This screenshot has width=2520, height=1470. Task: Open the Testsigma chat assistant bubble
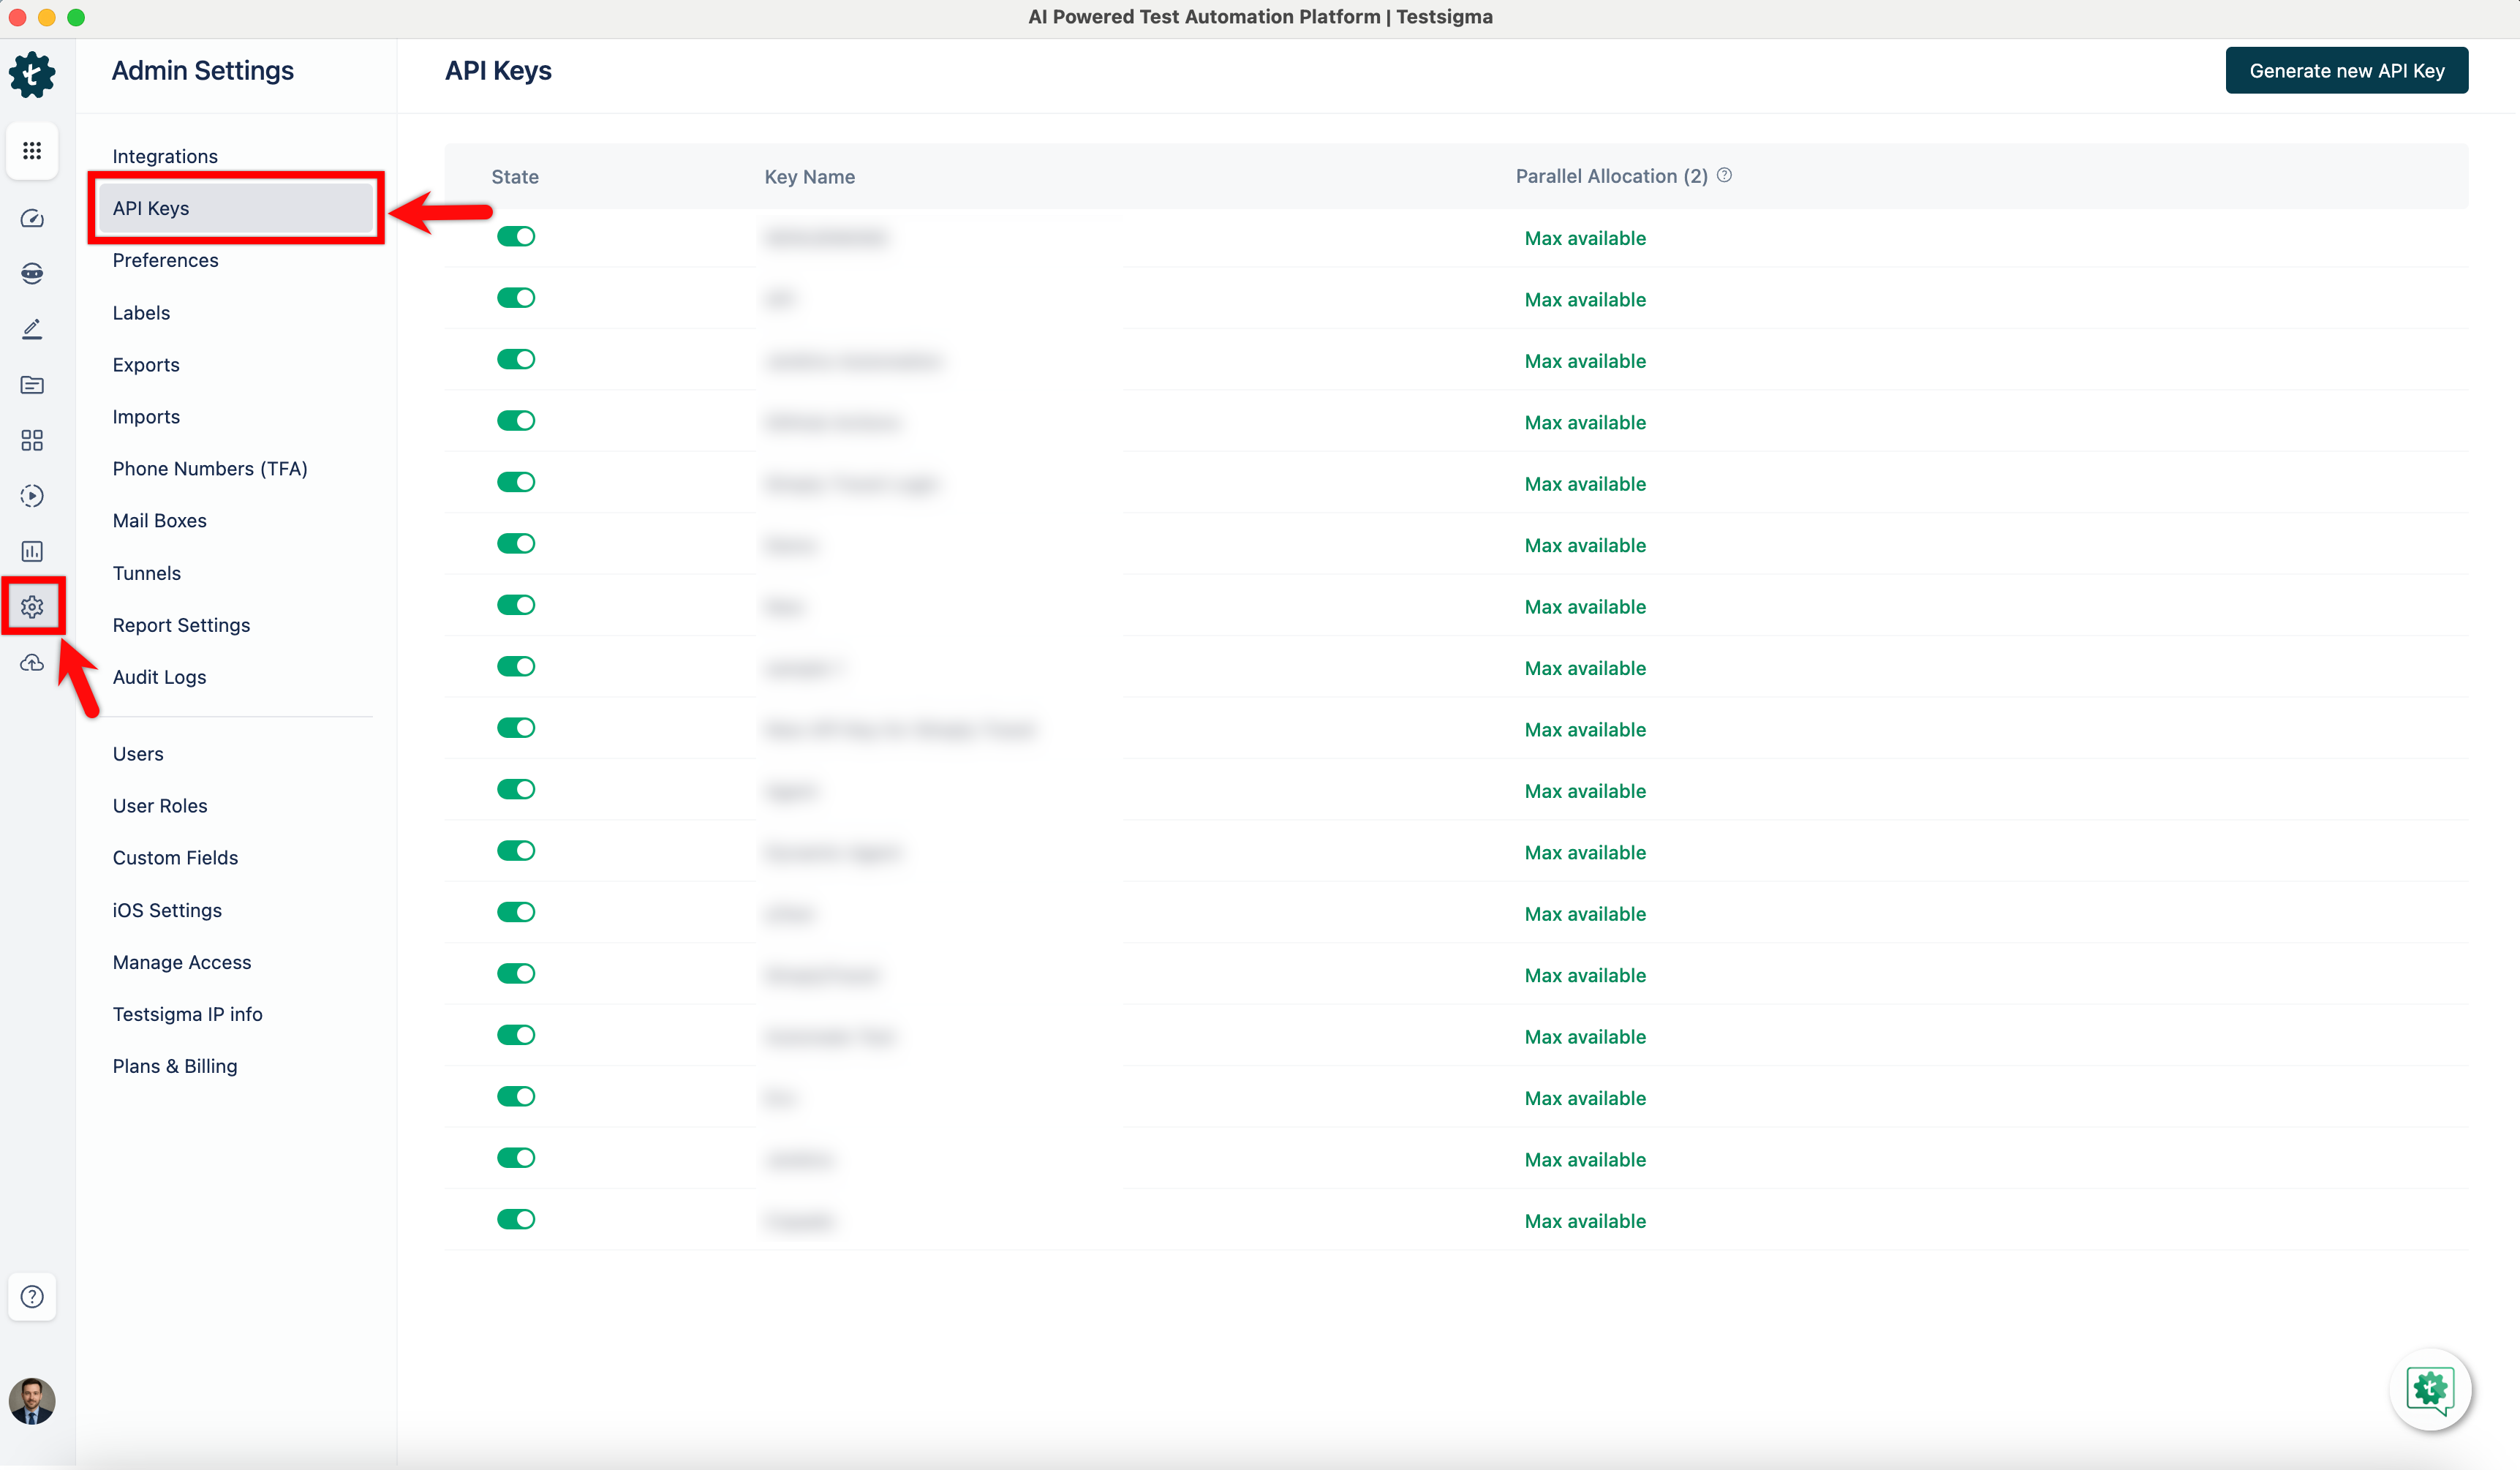(2430, 1390)
